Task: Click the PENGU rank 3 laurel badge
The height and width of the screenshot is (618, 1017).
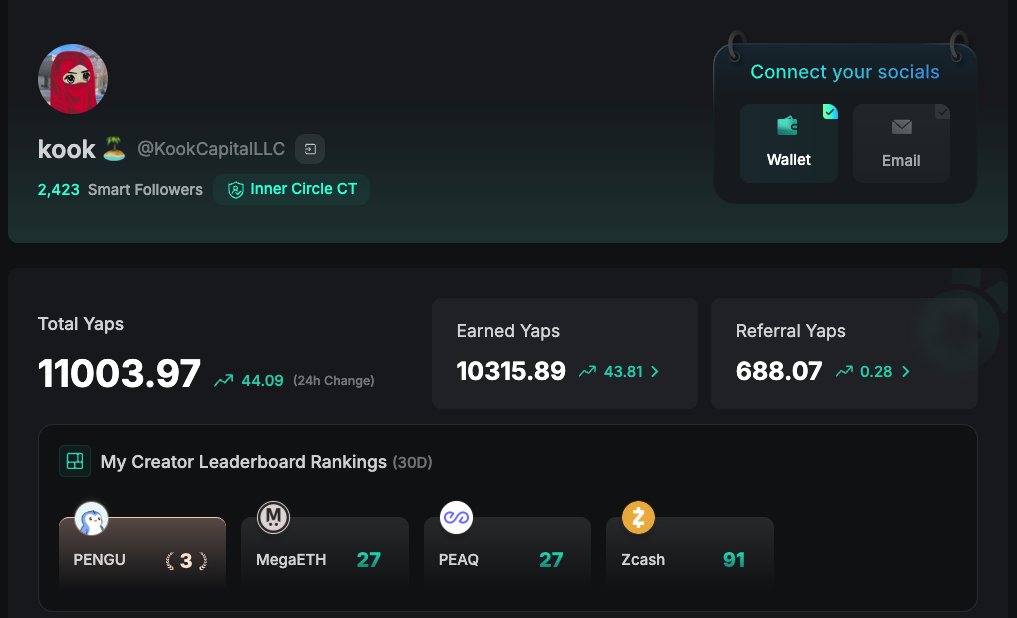Action: [x=186, y=560]
